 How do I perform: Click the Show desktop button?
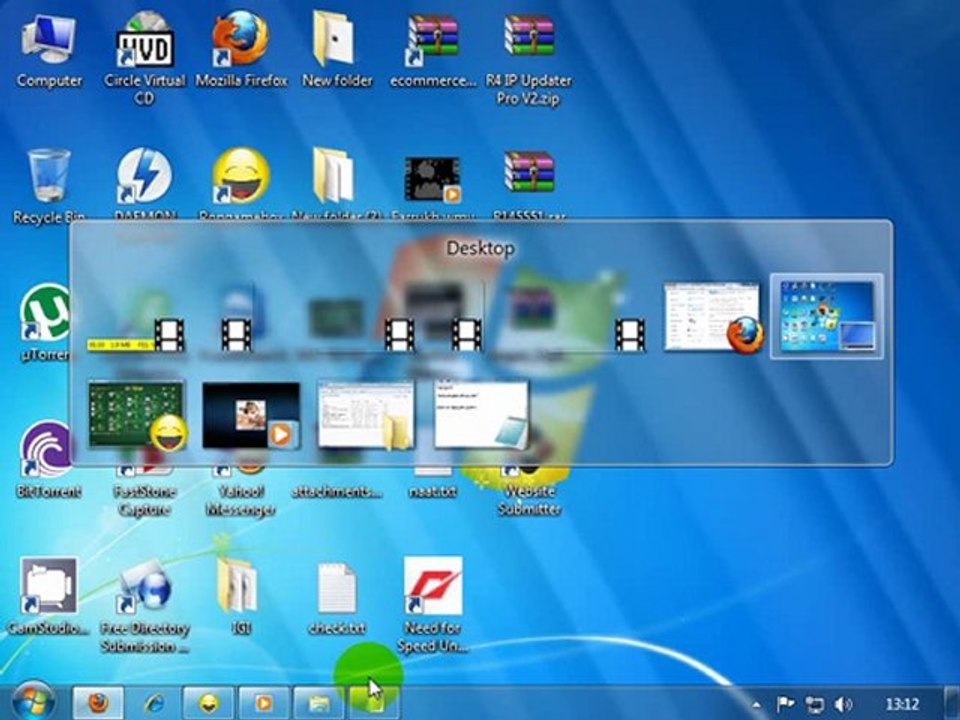[x=951, y=703]
